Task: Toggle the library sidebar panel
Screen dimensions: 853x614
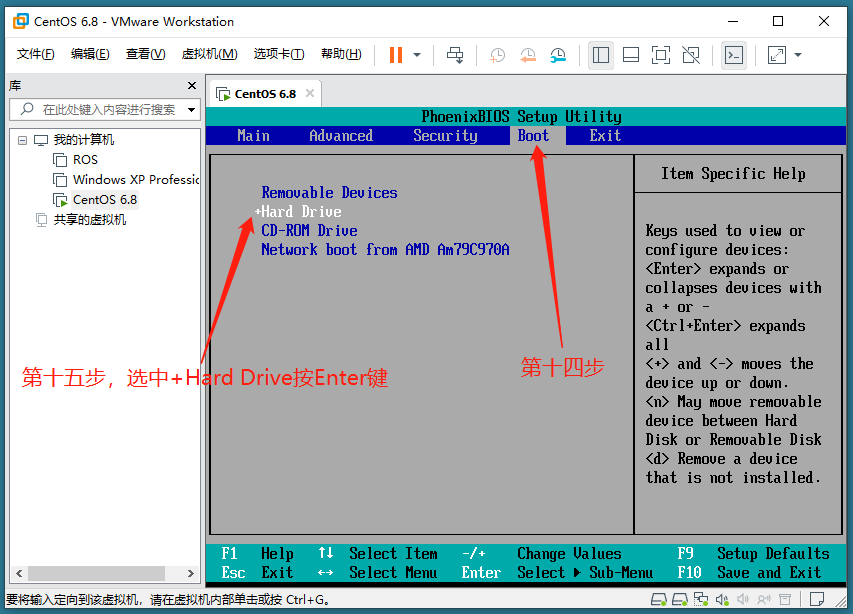Action: [600, 56]
